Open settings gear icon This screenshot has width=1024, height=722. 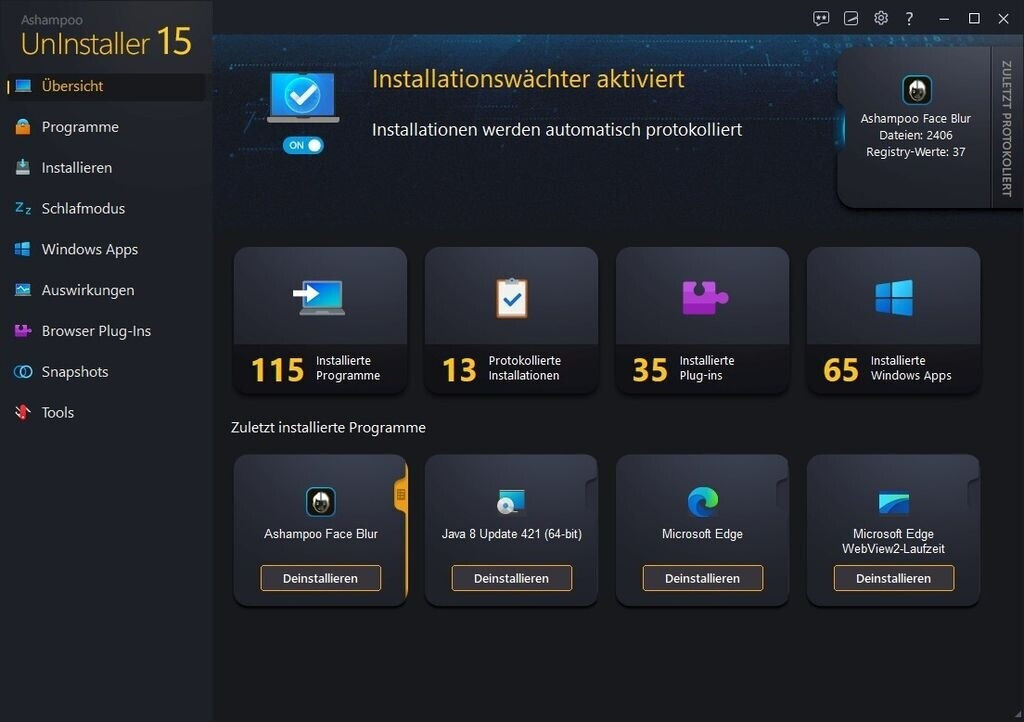881,18
